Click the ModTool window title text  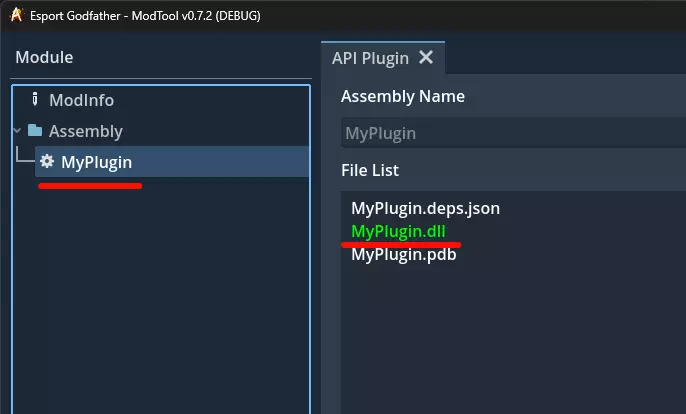(150, 15)
